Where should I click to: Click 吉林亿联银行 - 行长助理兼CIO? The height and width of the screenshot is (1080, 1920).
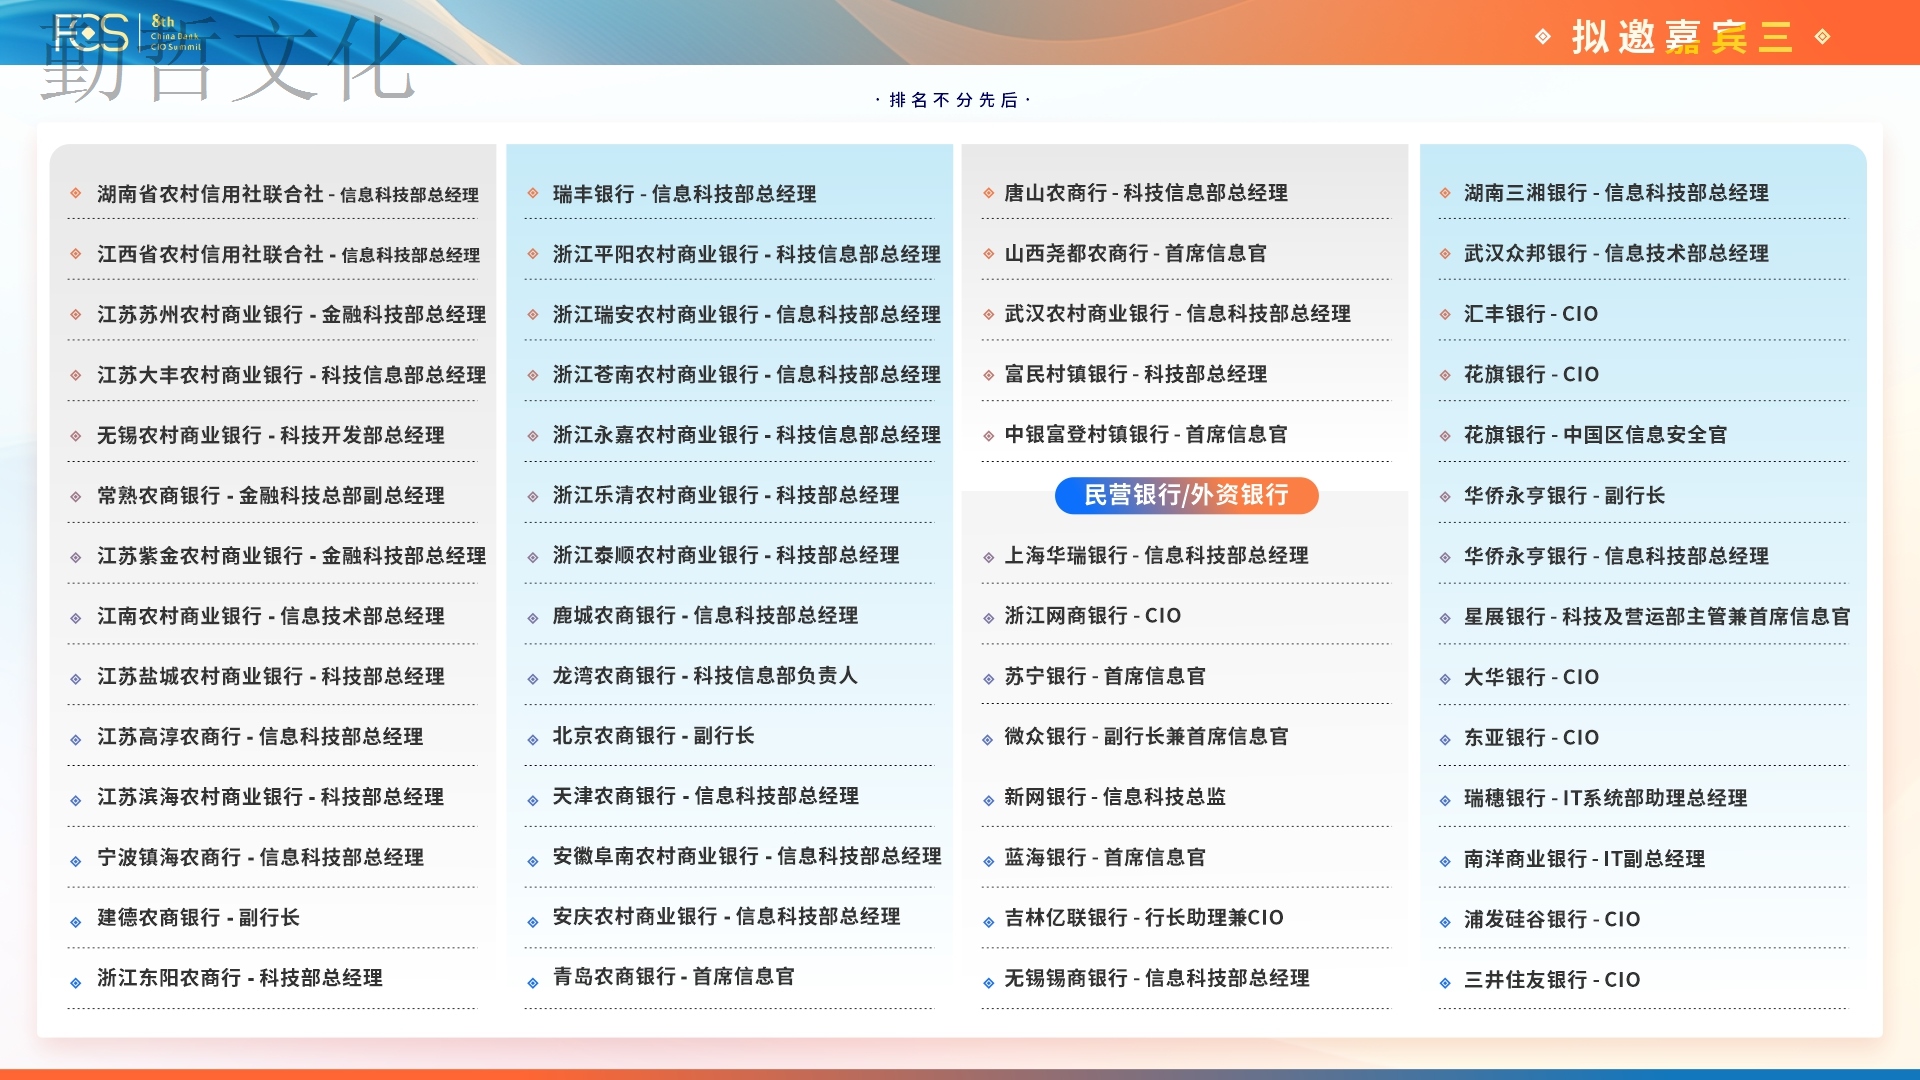[x=1144, y=917]
